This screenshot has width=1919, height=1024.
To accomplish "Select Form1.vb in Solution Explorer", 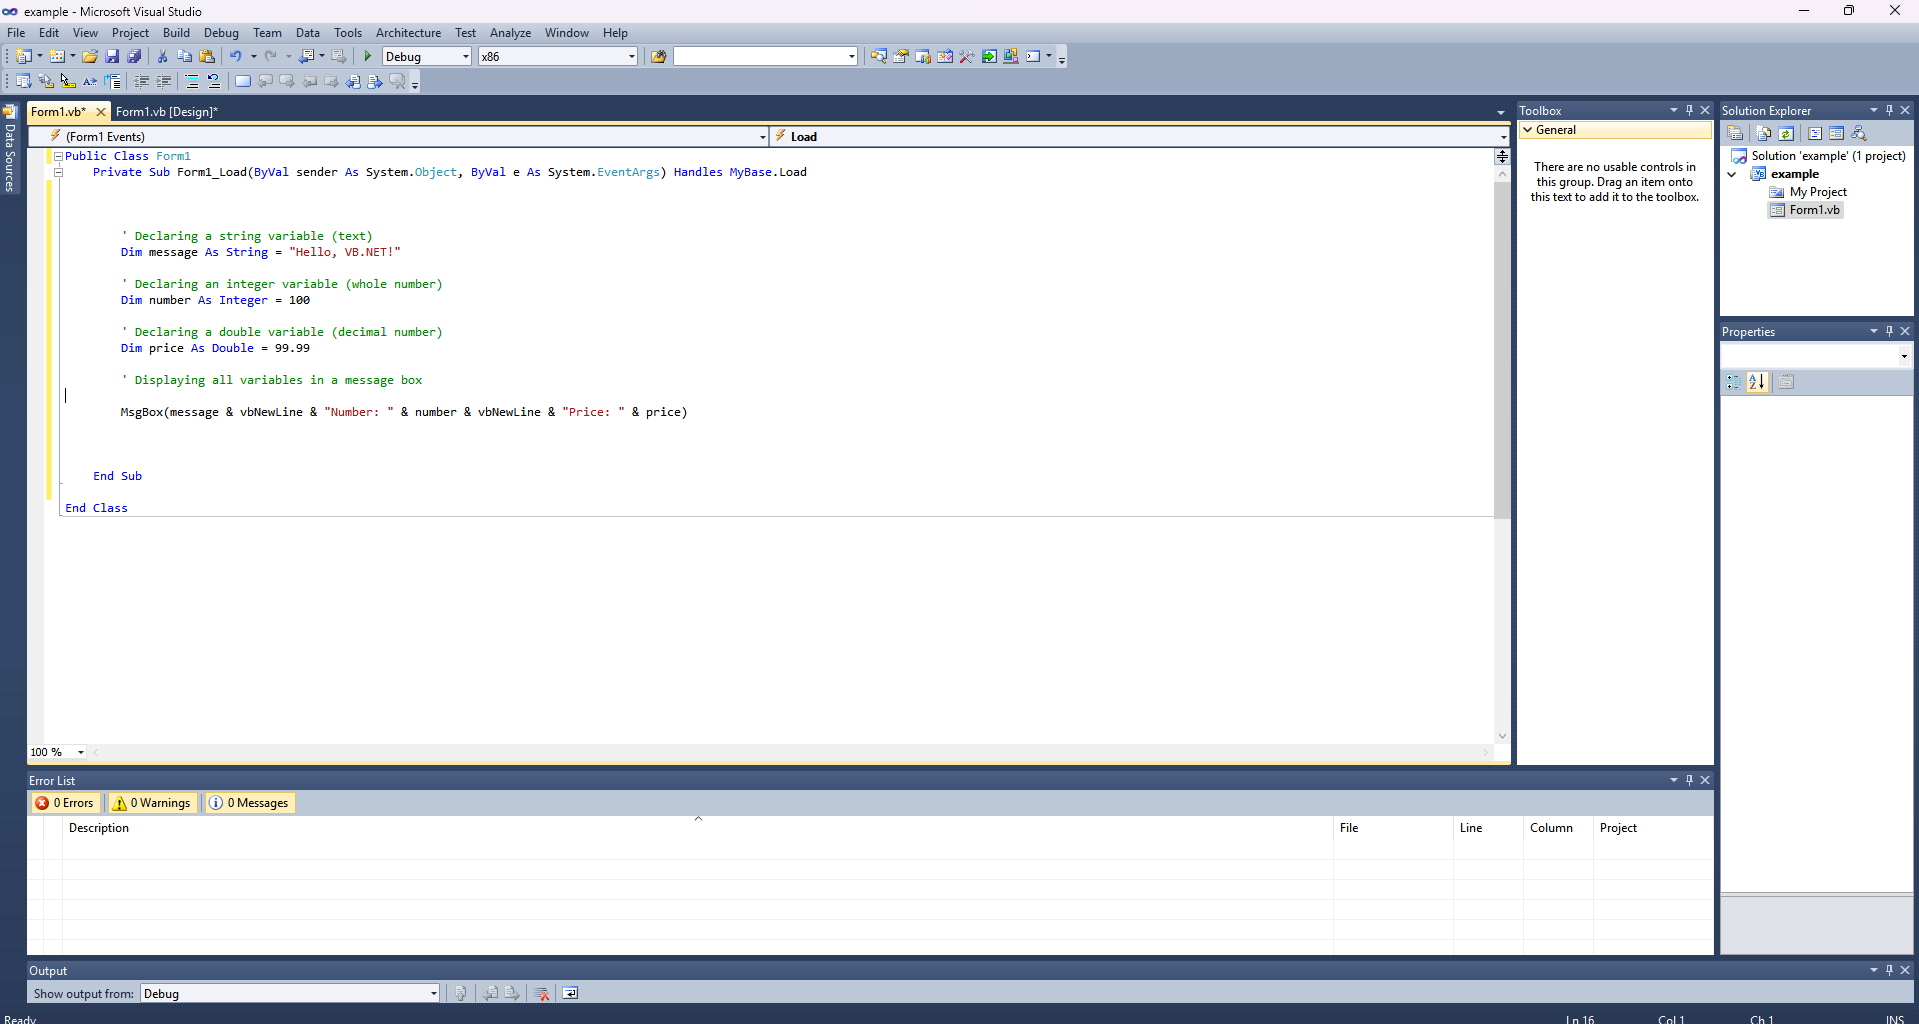I will tap(1813, 210).
